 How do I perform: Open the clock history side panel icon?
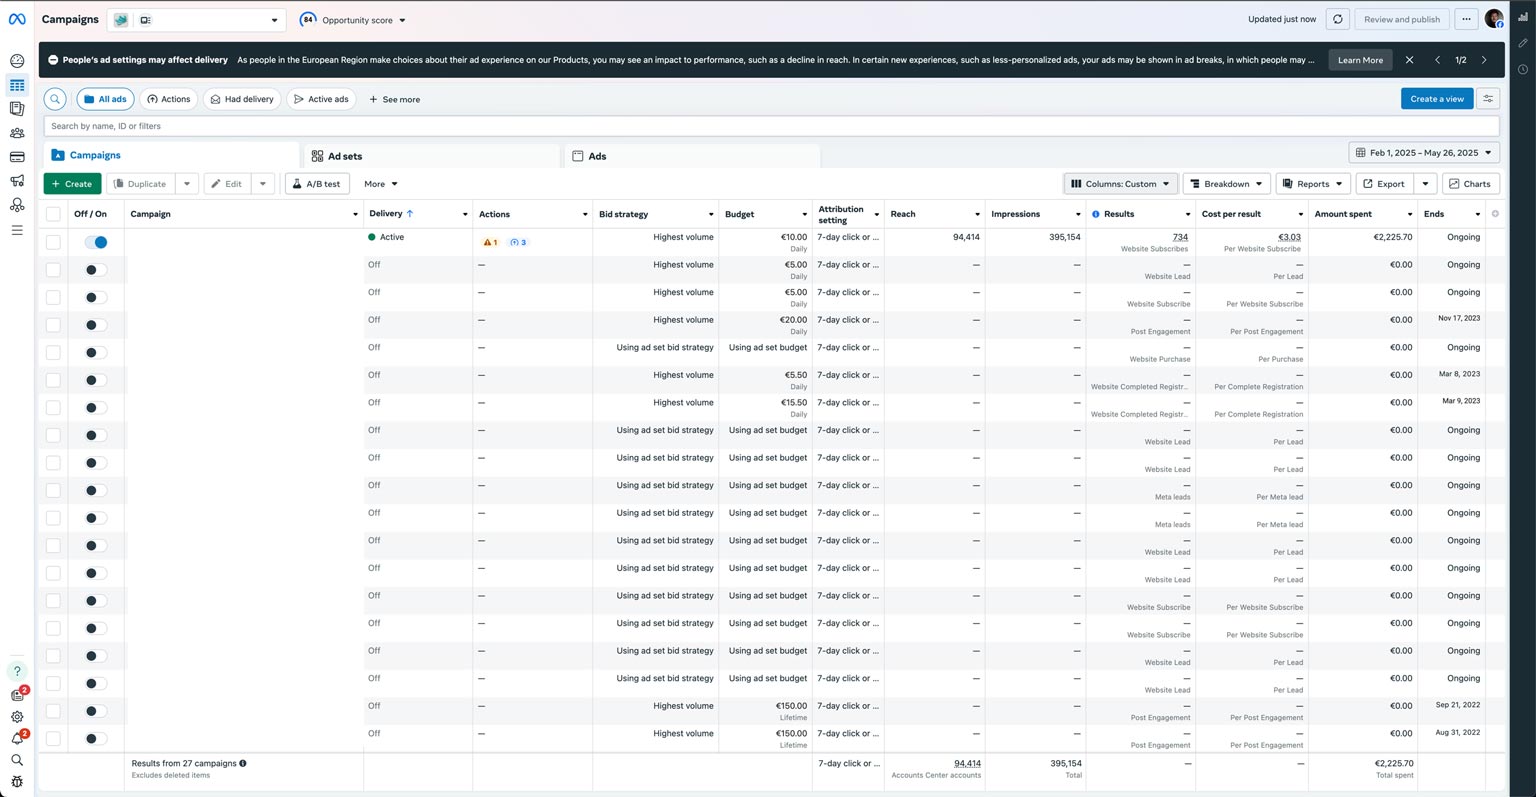tap(1523, 69)
